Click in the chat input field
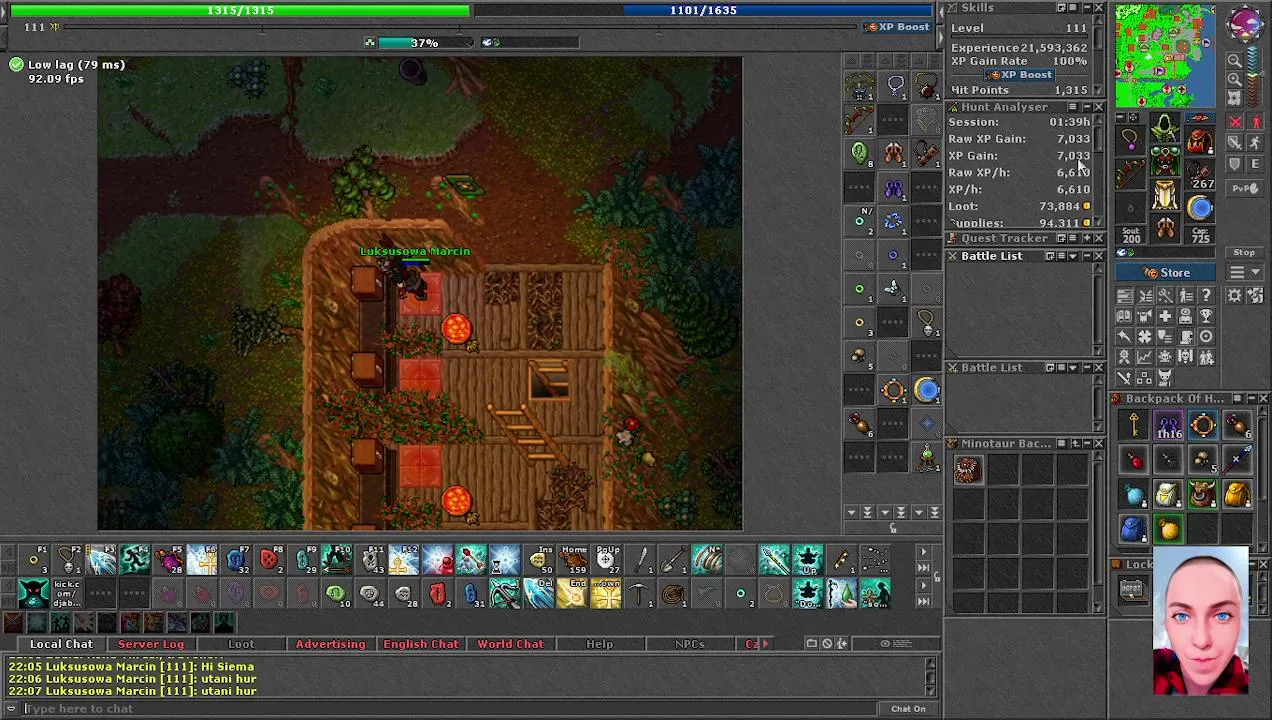Screen dimensions: 1272x720 click(450, 709)
